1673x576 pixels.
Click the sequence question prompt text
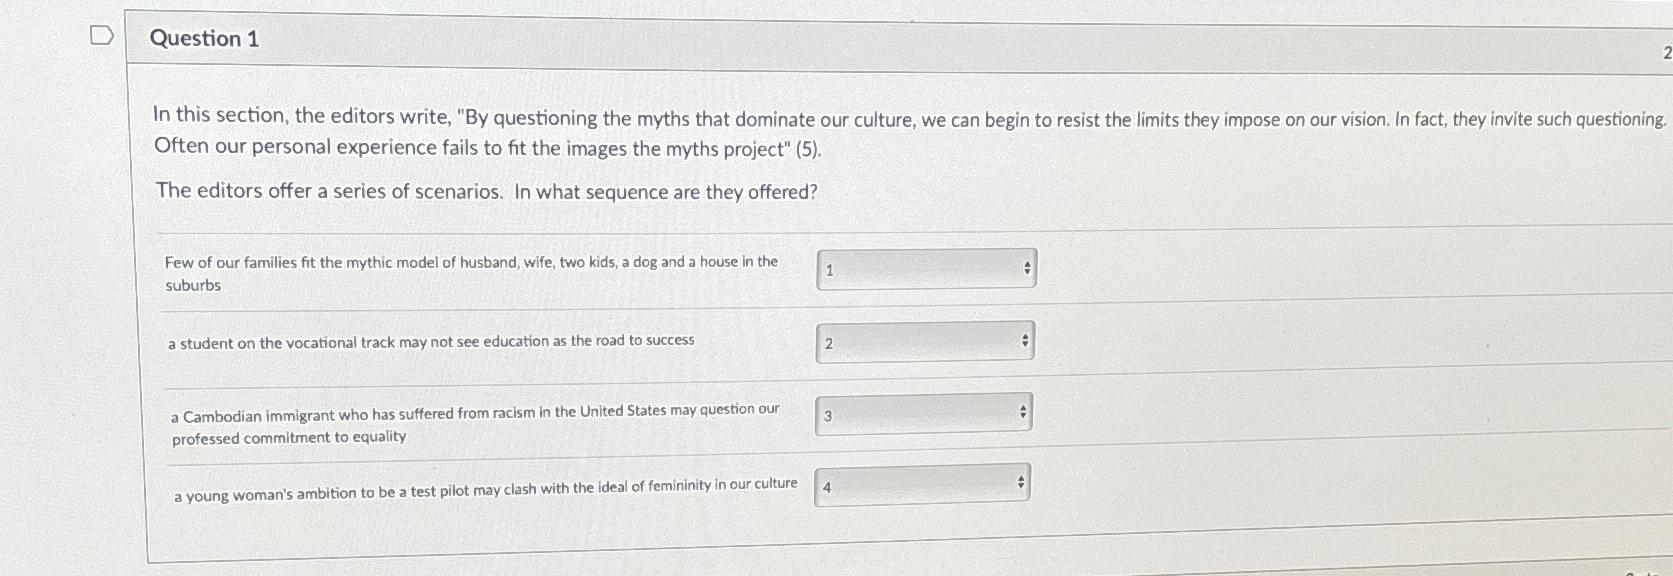(487, 192)
